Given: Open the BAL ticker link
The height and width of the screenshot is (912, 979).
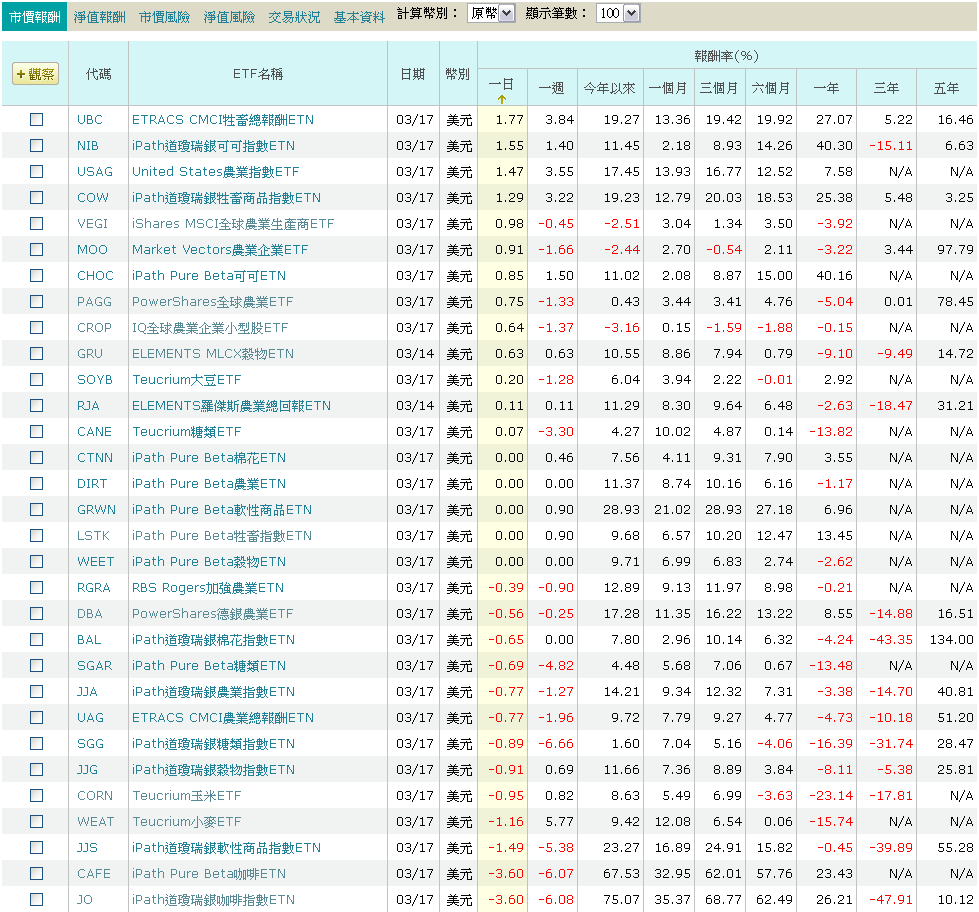Looking at the screenshot, I should point(89,639).
